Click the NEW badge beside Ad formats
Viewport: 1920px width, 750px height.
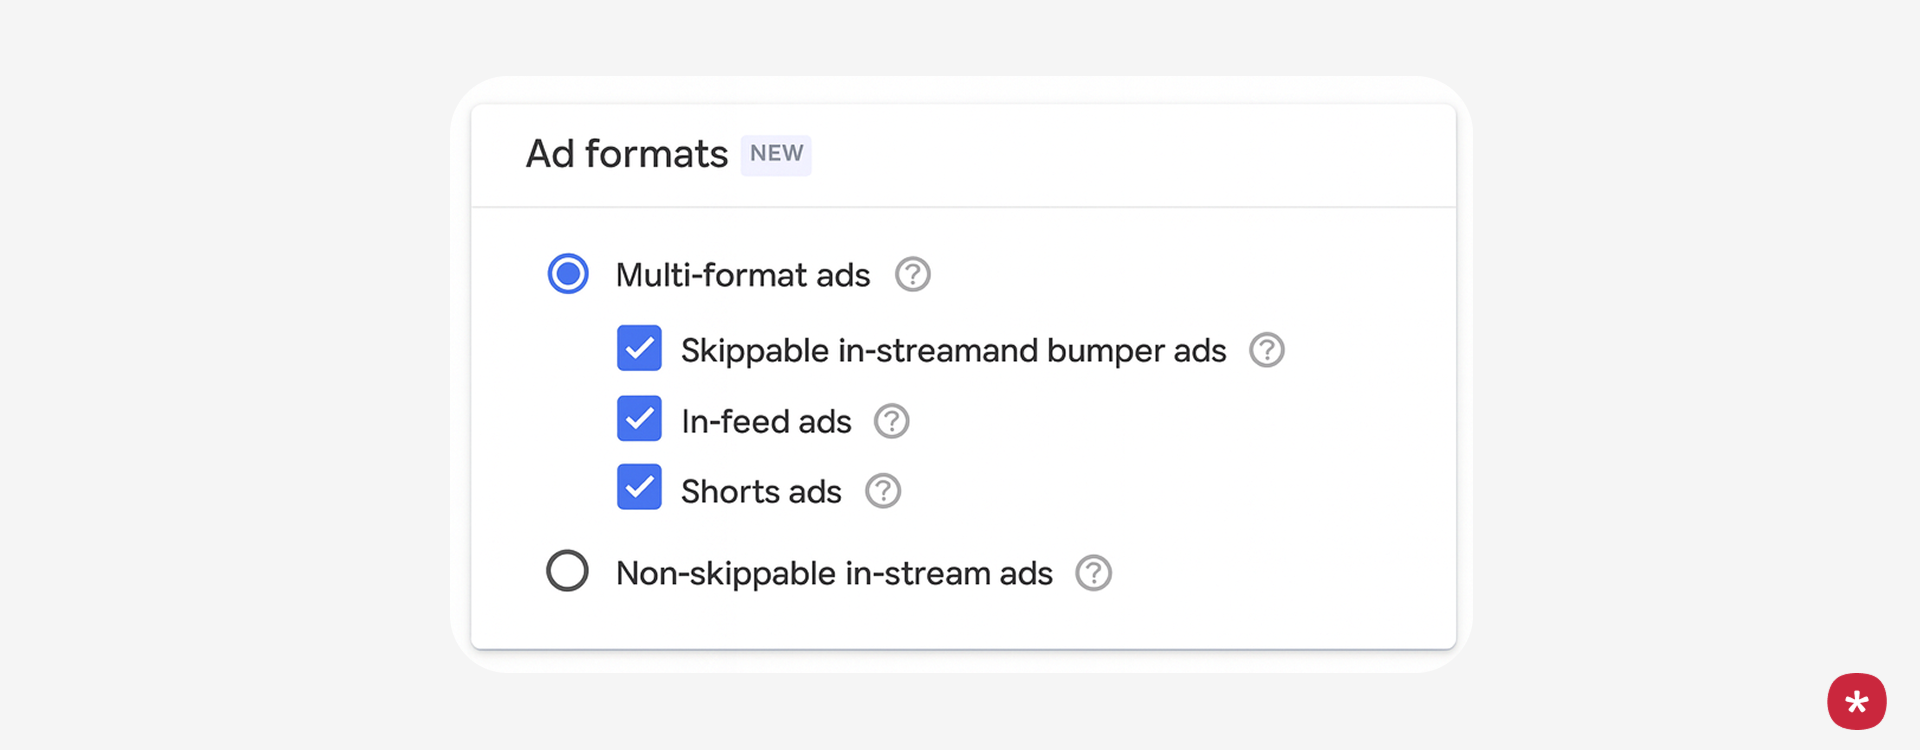[776, 154]
